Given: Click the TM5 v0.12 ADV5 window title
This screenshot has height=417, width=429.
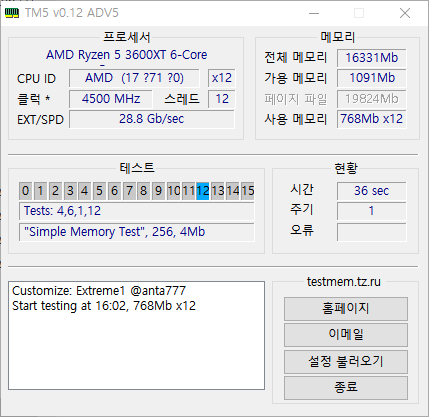Looking at the screenshot, I should click(x=72, y=13).
